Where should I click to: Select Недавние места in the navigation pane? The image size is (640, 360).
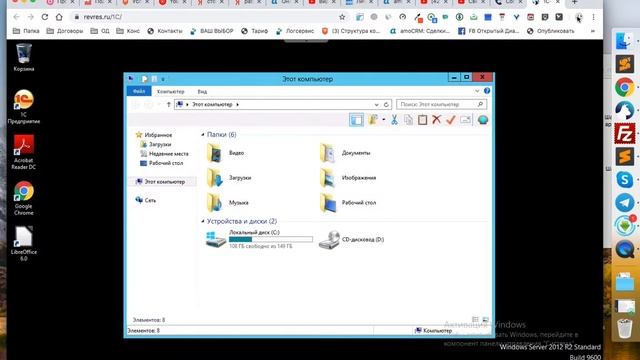[164, 153]
